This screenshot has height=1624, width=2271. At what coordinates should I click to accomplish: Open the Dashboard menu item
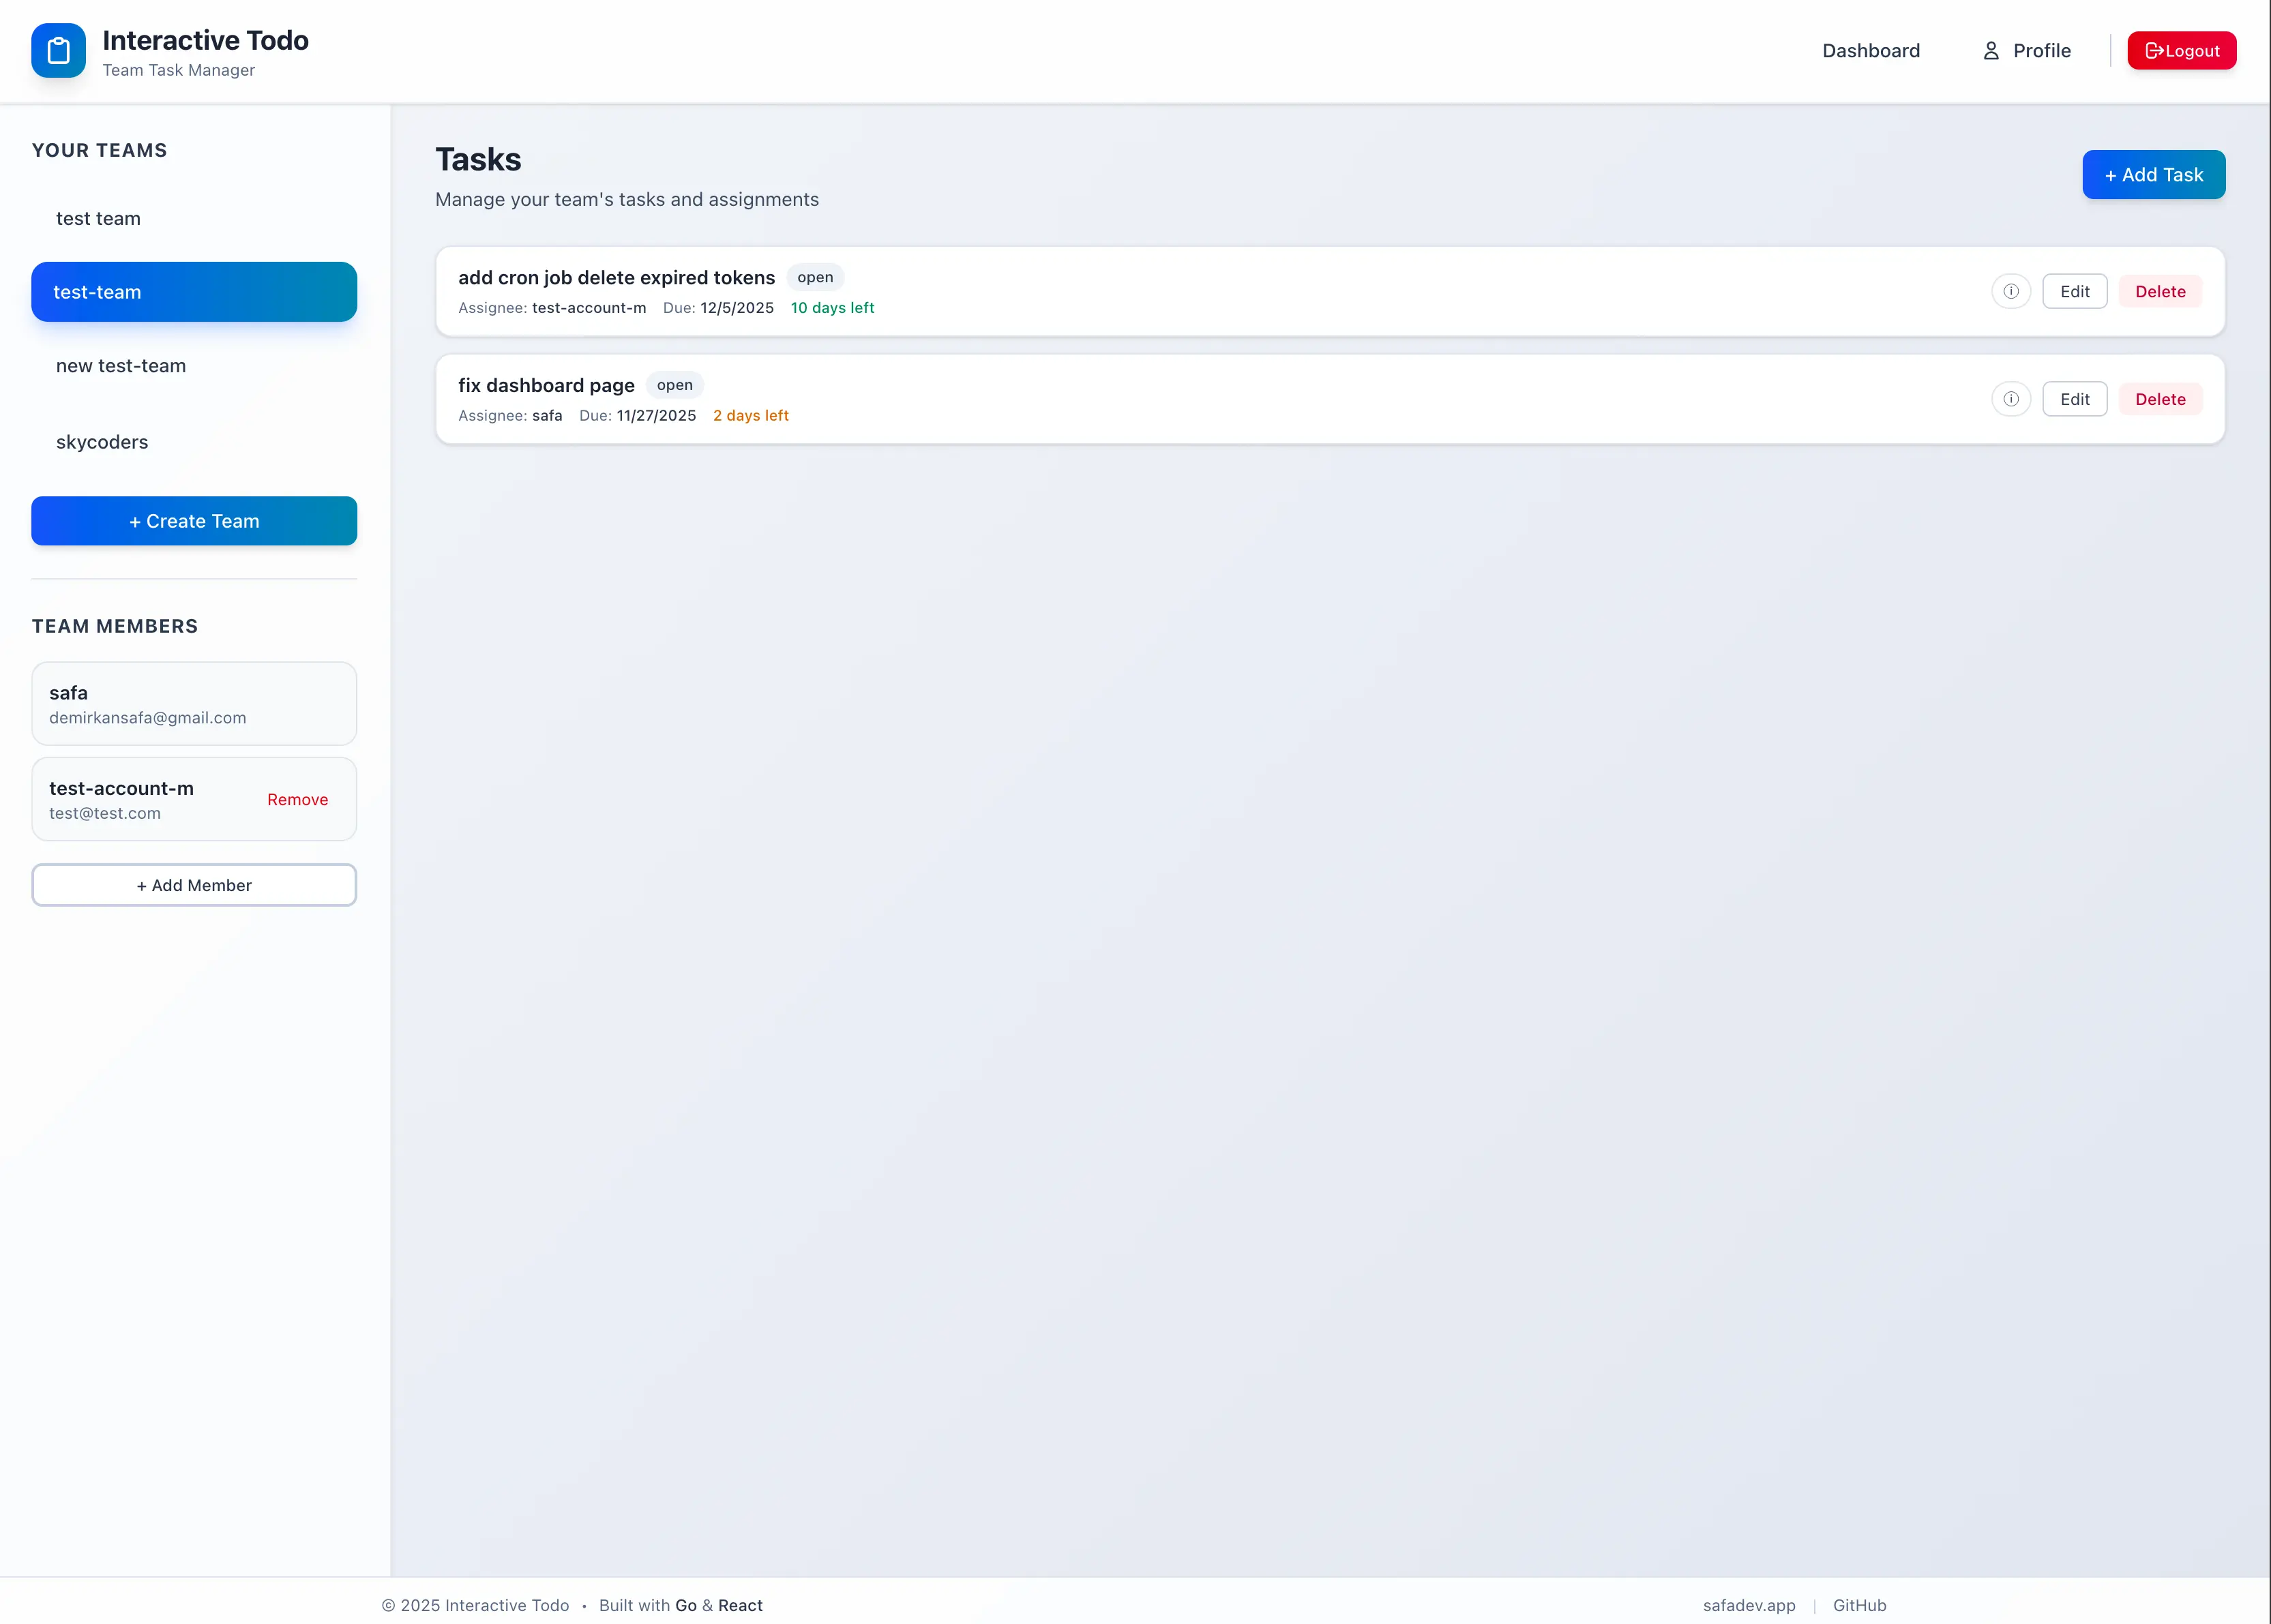[1870, 50]
